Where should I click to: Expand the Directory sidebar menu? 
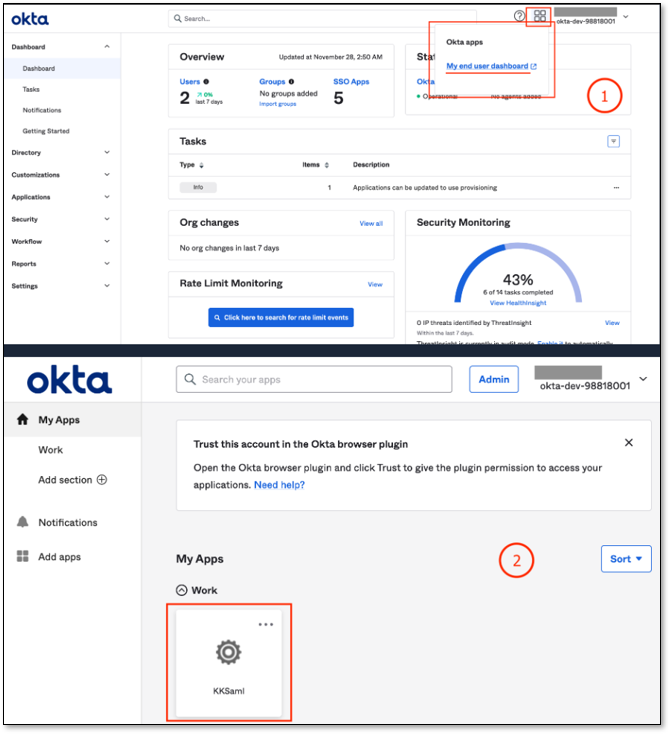pyautogui.click(x=107, y=152)
